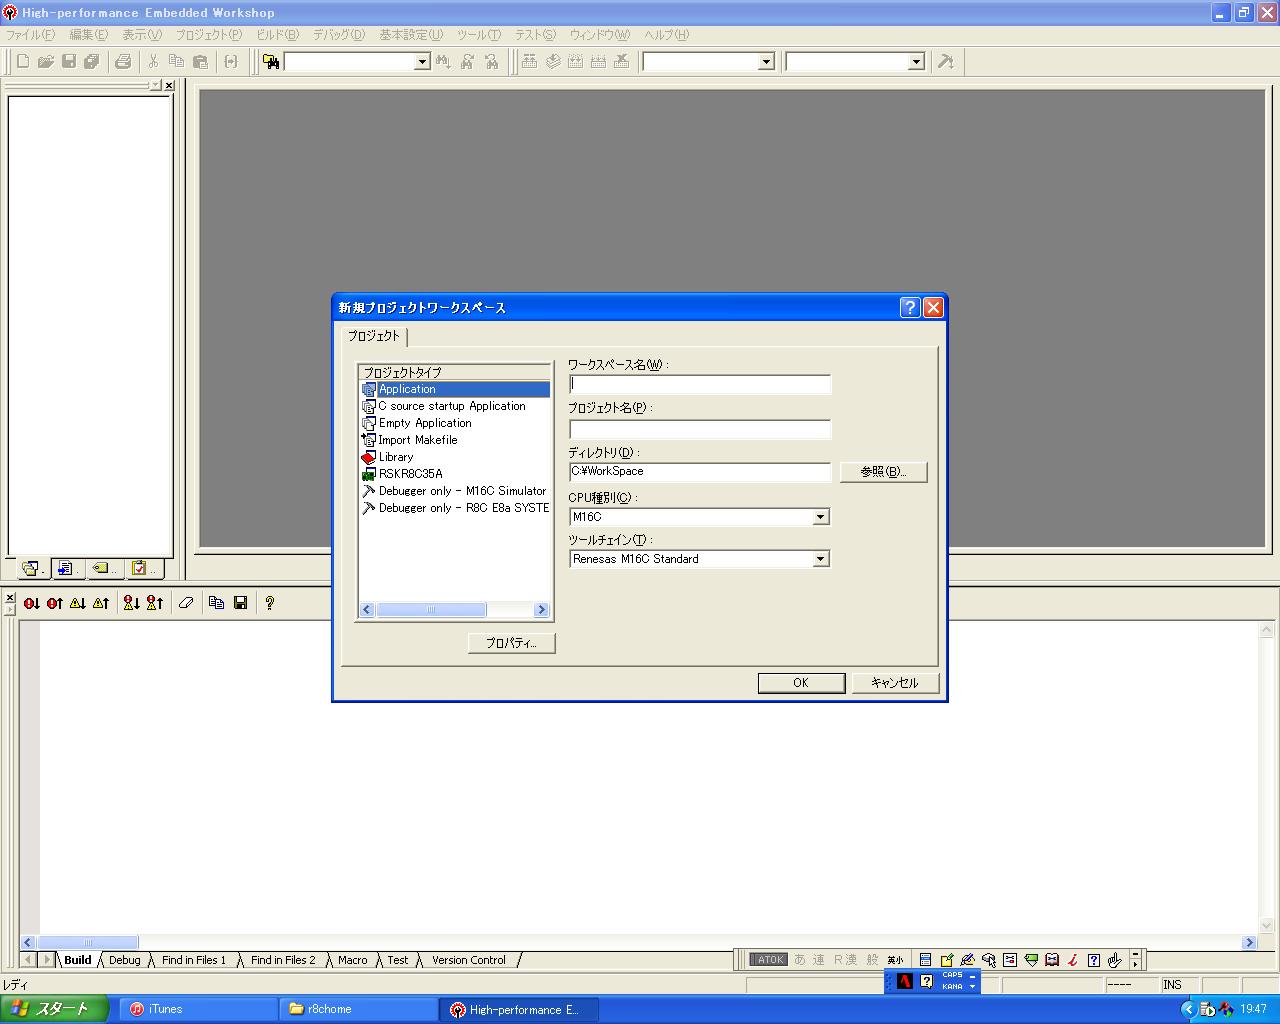Click the previous warning icon in output toolbar
This screenshot has width=1280, height=1024.
coord(101,603)
